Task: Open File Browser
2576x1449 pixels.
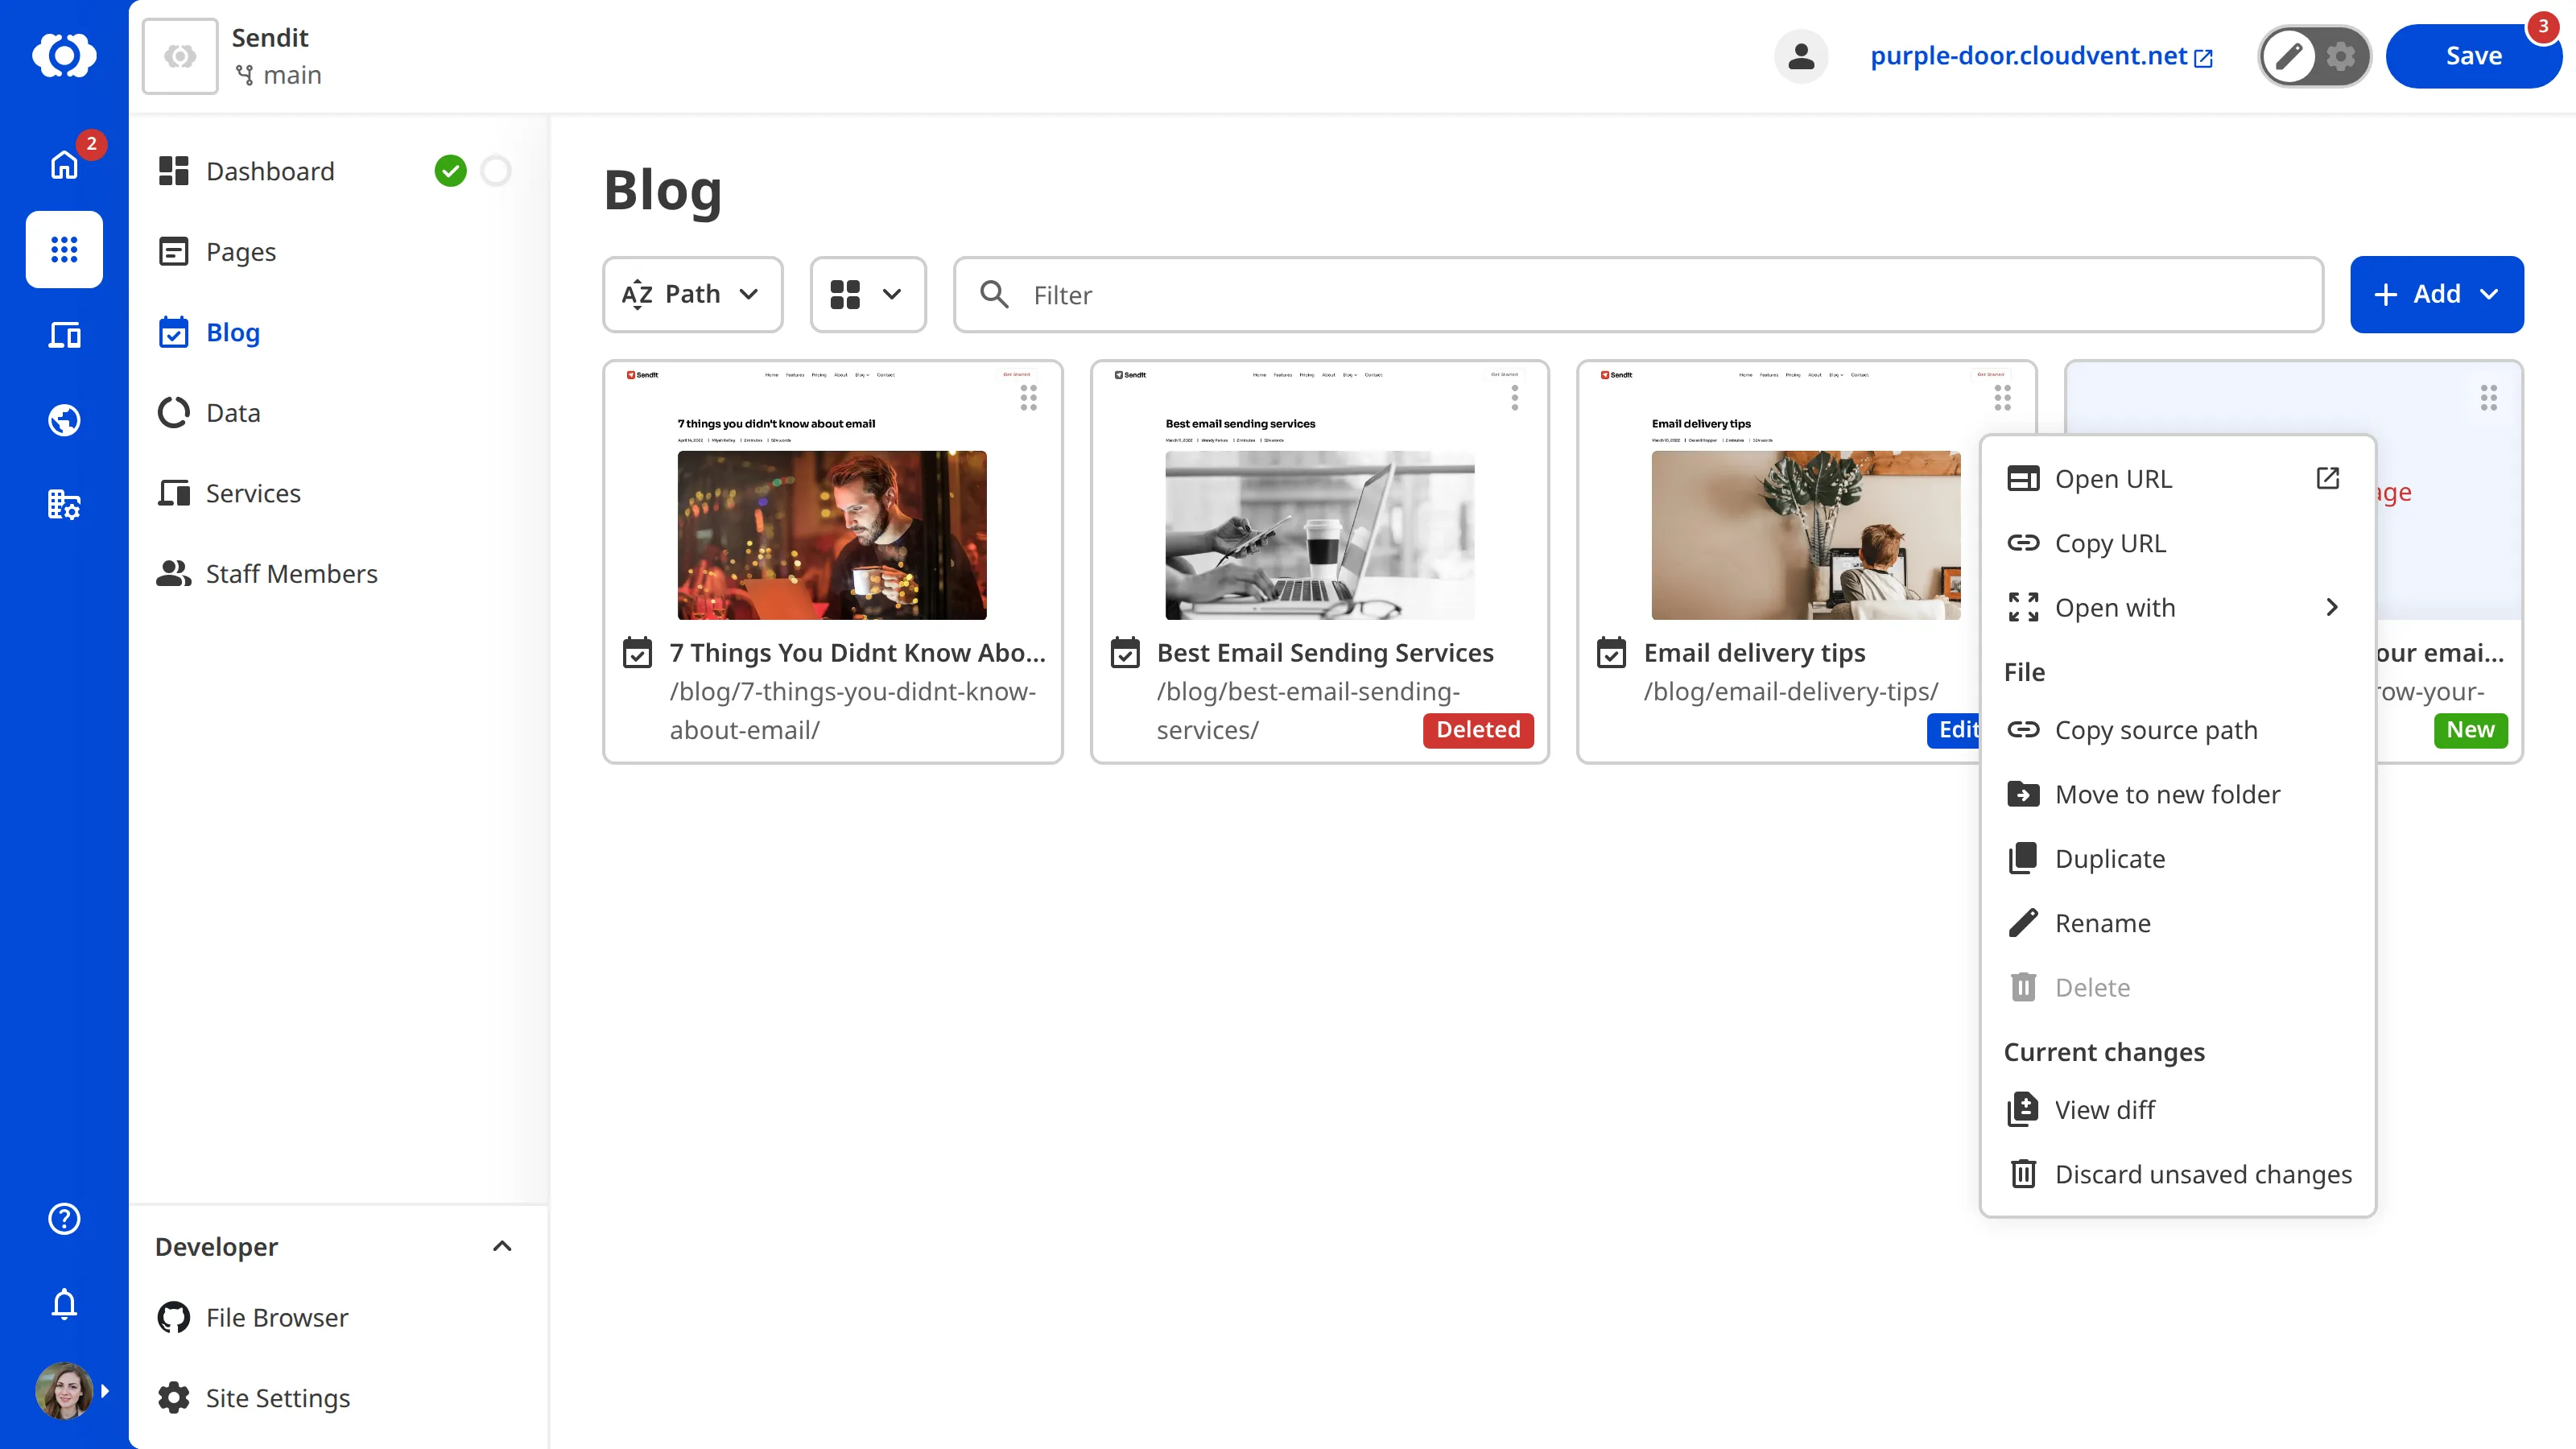Action: 277,1318
